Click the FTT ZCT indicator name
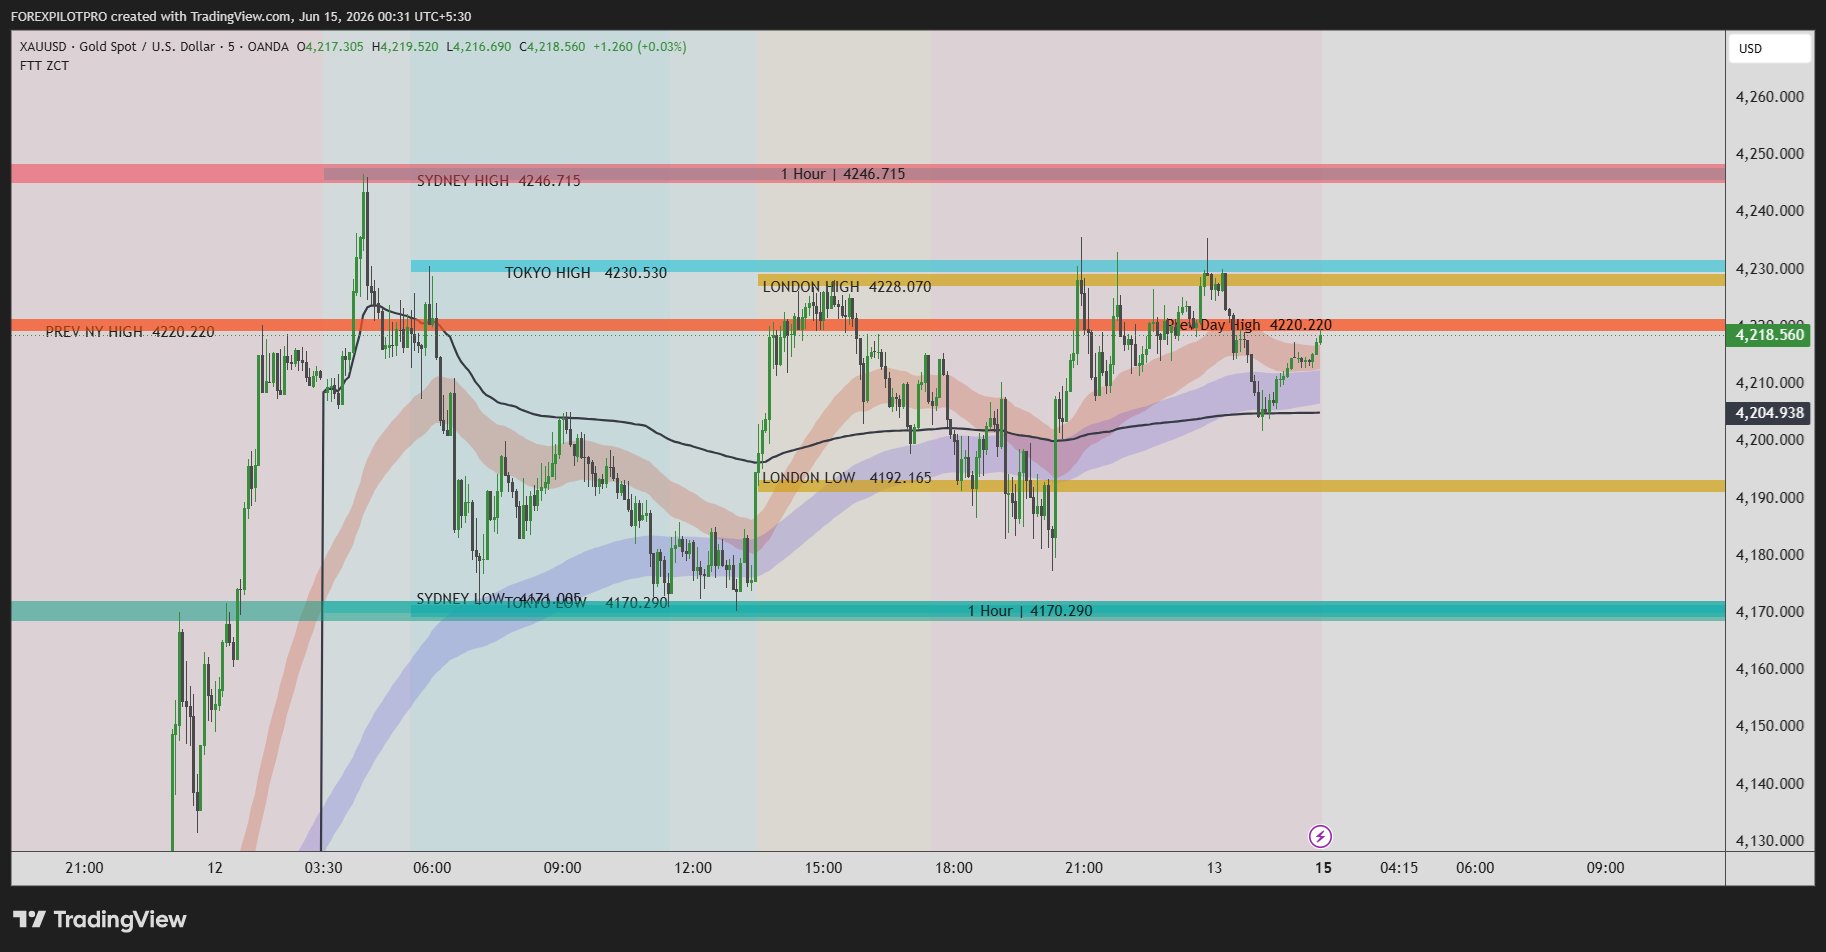Screen dimensions: 1826x952 pos(44,66)
